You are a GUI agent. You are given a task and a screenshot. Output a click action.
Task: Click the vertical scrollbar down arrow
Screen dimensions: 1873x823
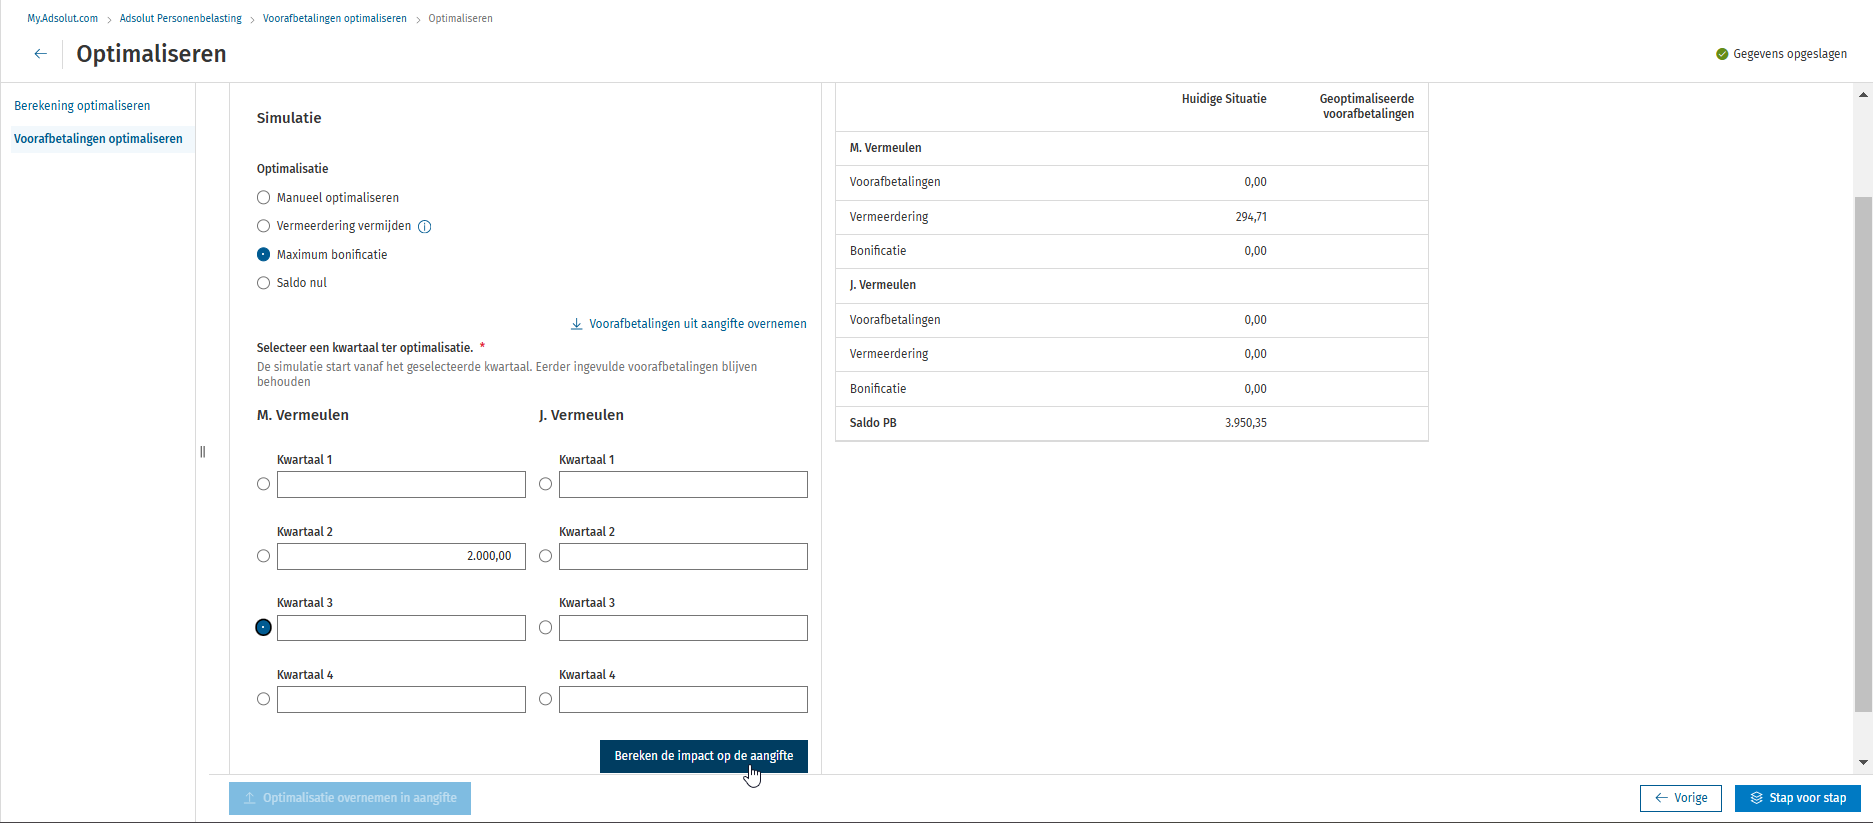click(x=1863, y=762)
